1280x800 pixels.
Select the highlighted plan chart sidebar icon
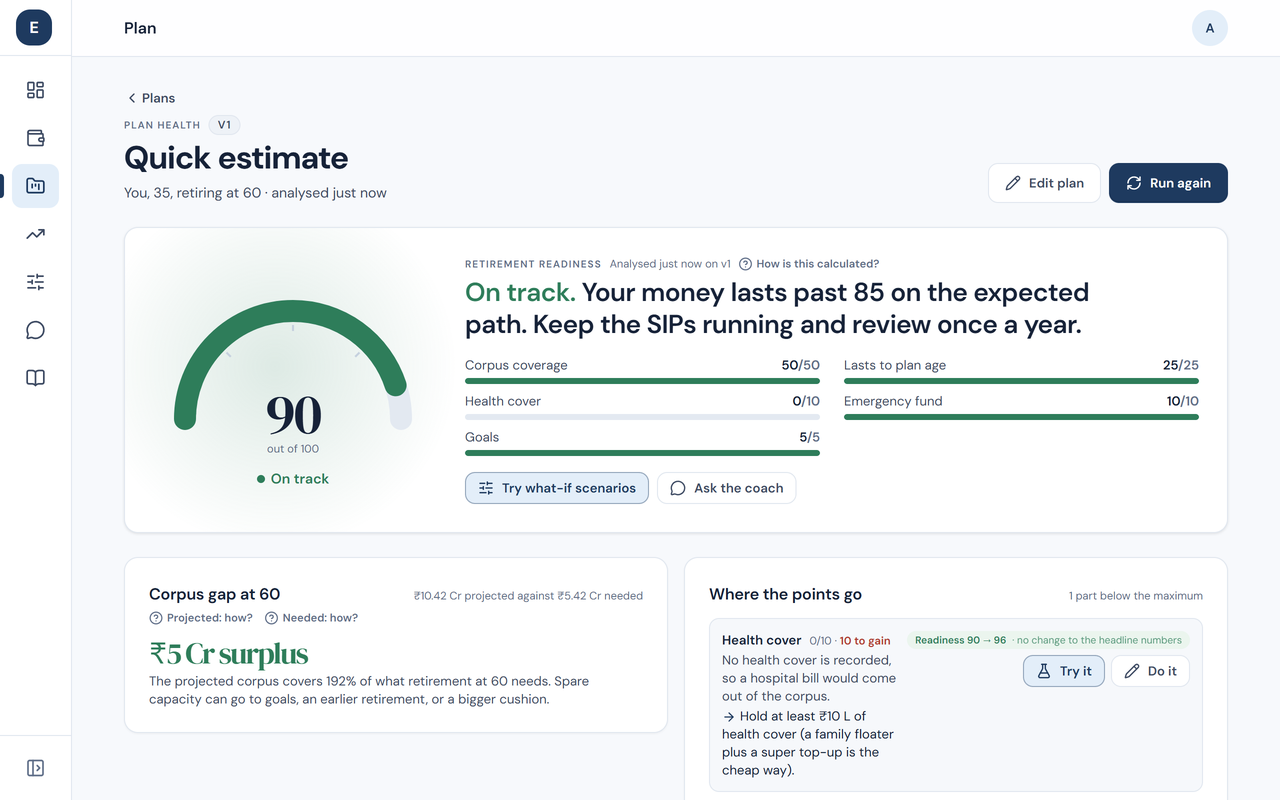coord(35,186)
